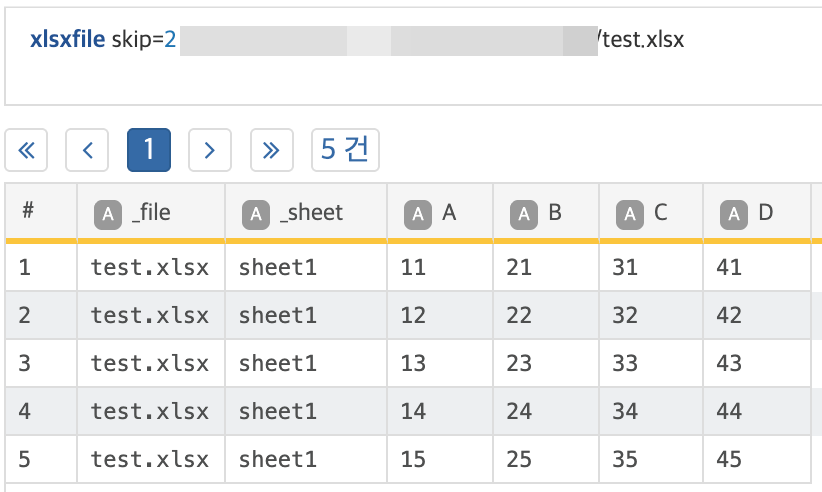
Task: Click the test.xlsx cell in row 3
Action: [x=150, y=363]
